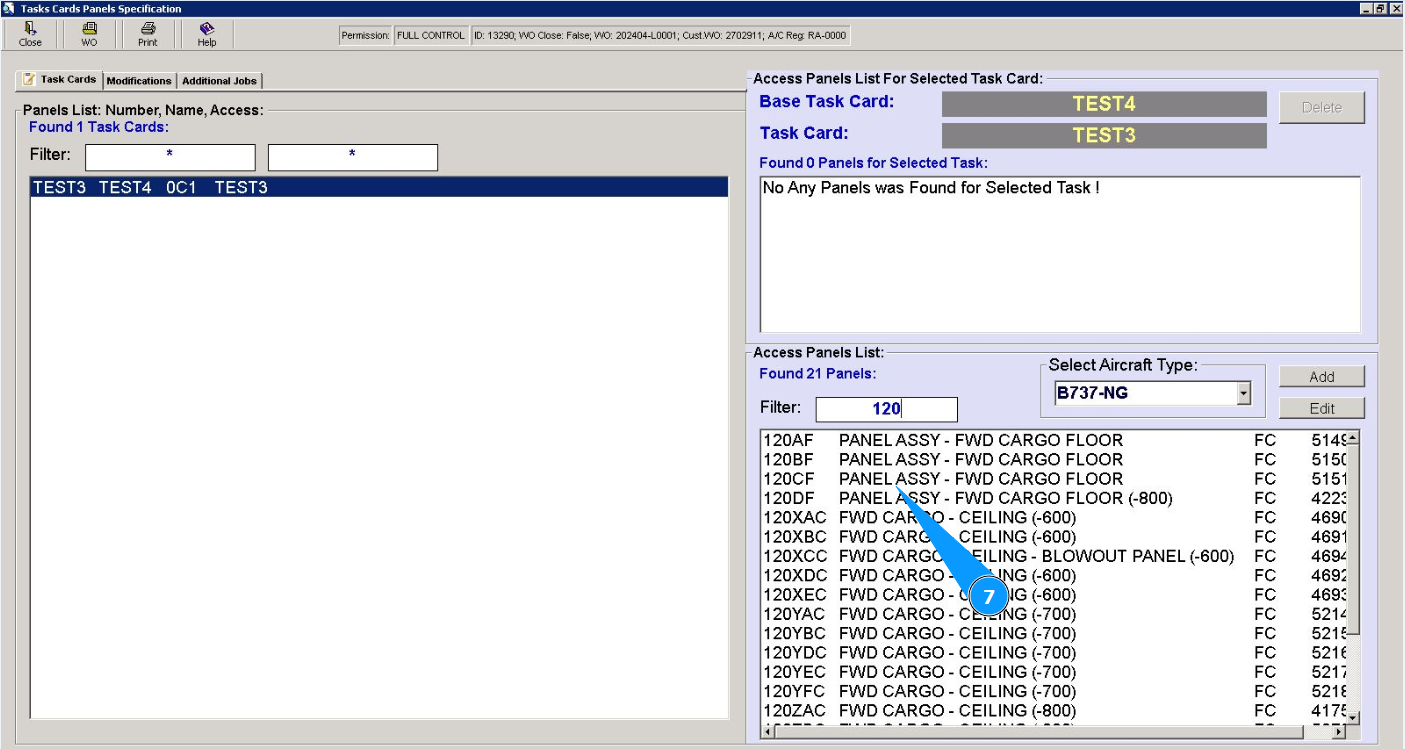Focus the access panels Filter field containing 120
This screenshot has width=1405, height=749.
[887, 409]
